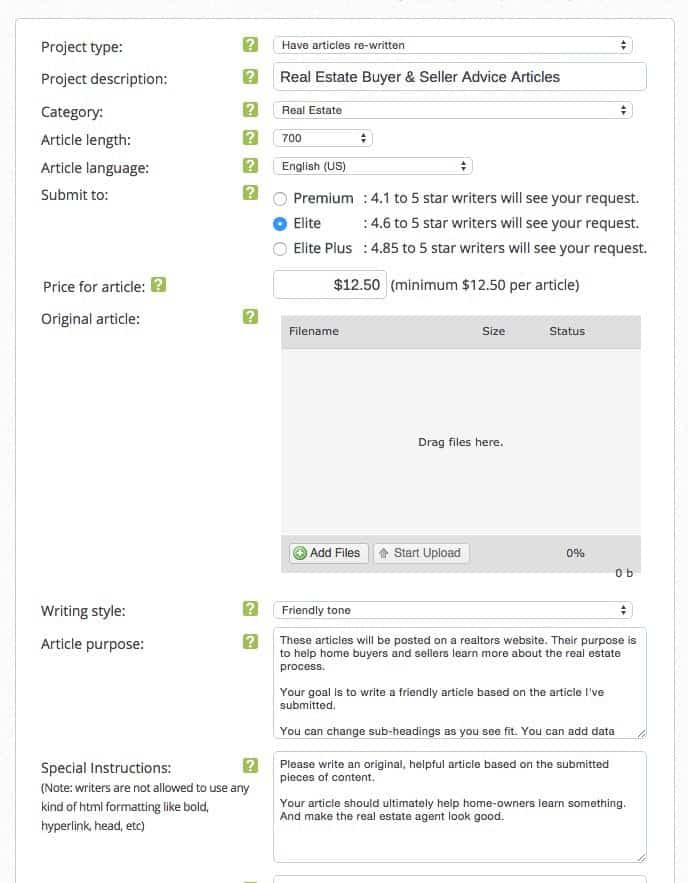Select the Premium writer level radio
This screenshot has width=688, height=883.
[x=280, y=199]
